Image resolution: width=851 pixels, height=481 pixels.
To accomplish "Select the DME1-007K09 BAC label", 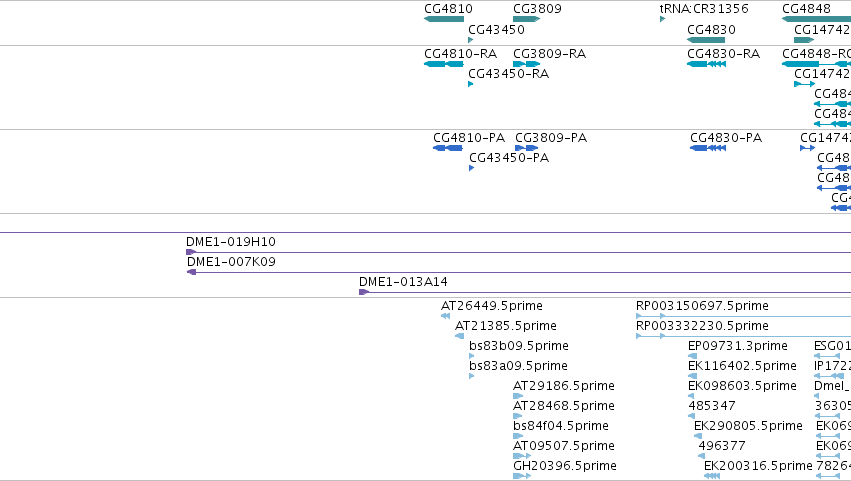I will 231,262.
